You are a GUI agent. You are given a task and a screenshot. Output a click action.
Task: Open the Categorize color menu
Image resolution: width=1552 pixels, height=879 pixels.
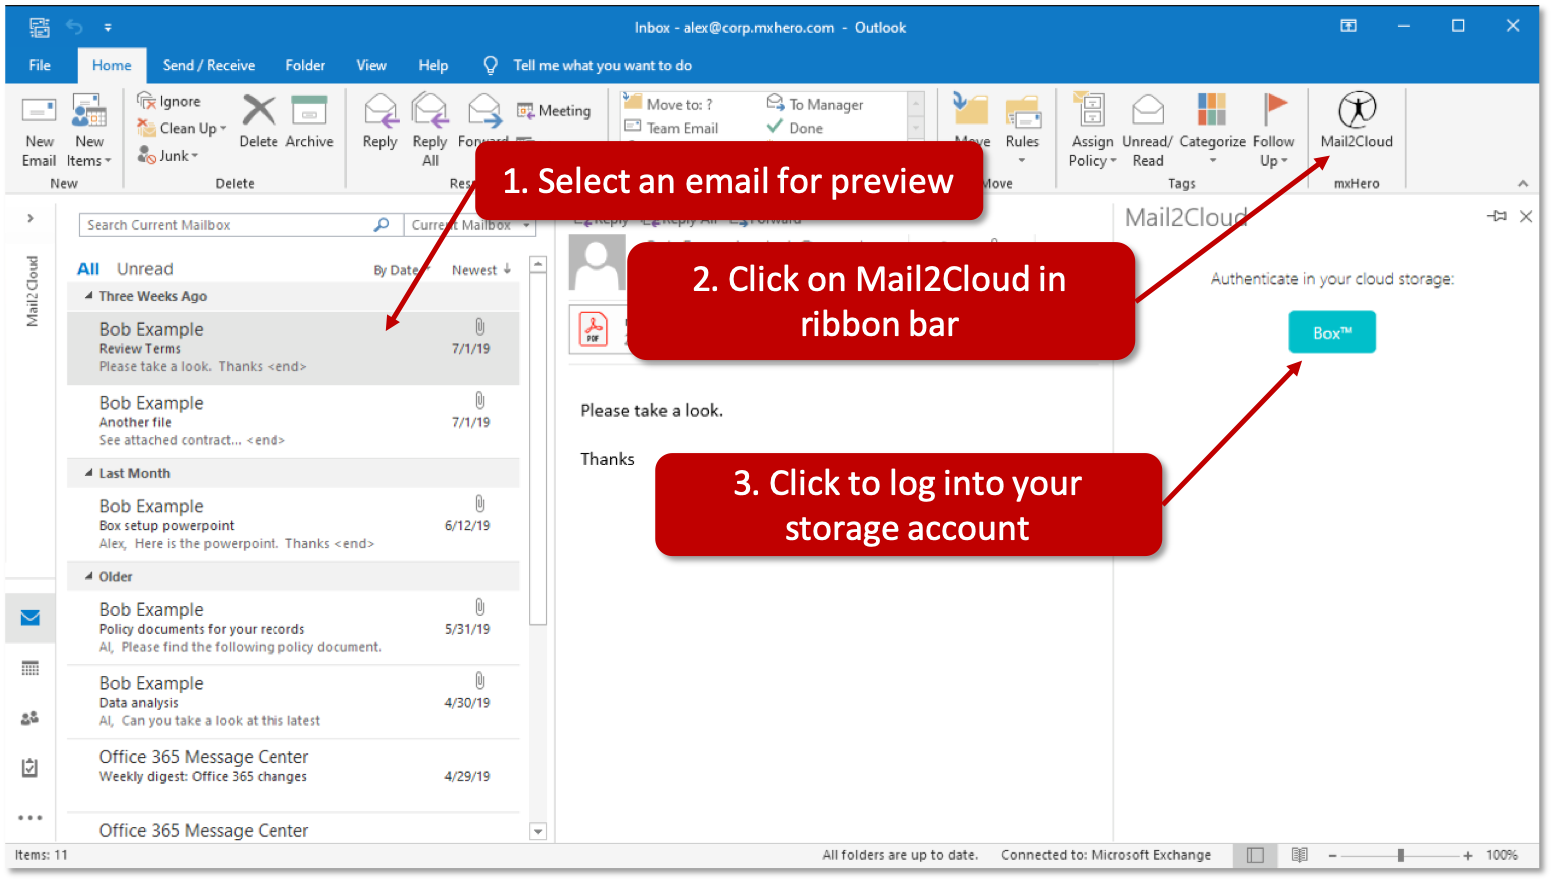(1212, 131)
